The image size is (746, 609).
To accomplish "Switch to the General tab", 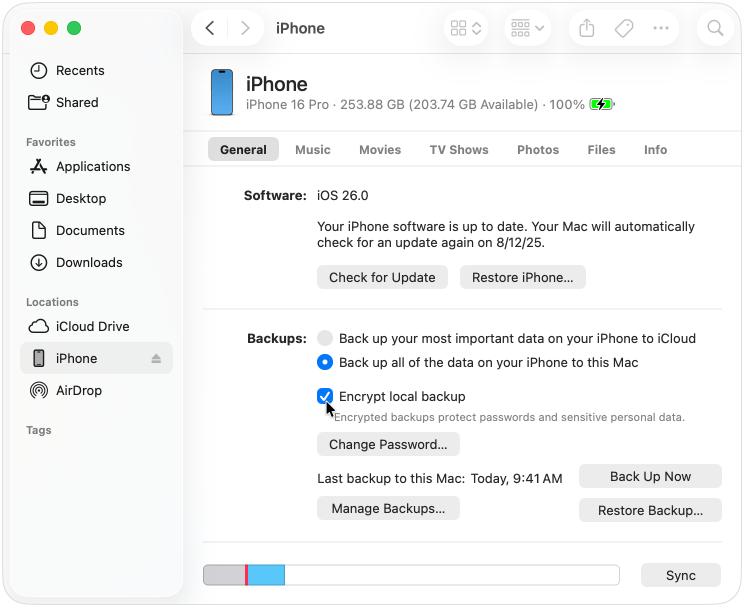I will (x=243, y=149).
